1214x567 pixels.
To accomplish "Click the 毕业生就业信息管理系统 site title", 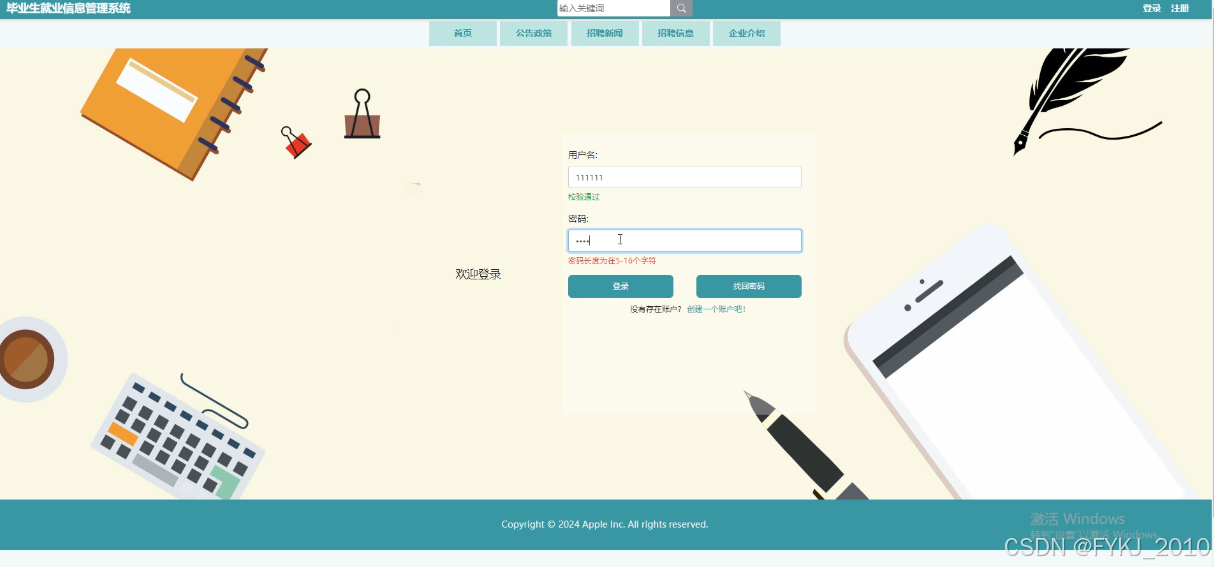I will (69, 8).
